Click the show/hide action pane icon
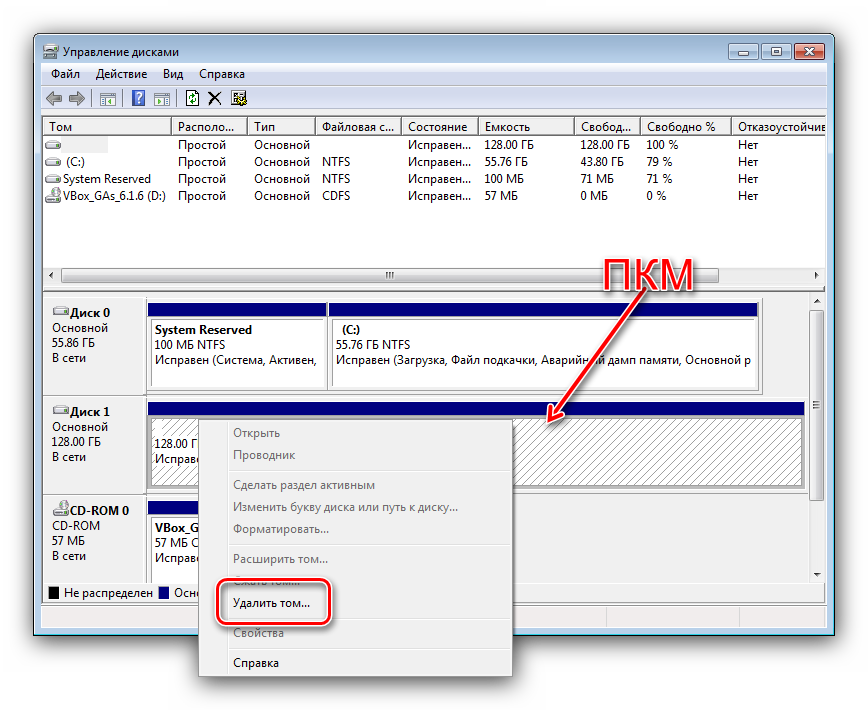Viewport: 868px width, 710px height. (x=160, y=98)
